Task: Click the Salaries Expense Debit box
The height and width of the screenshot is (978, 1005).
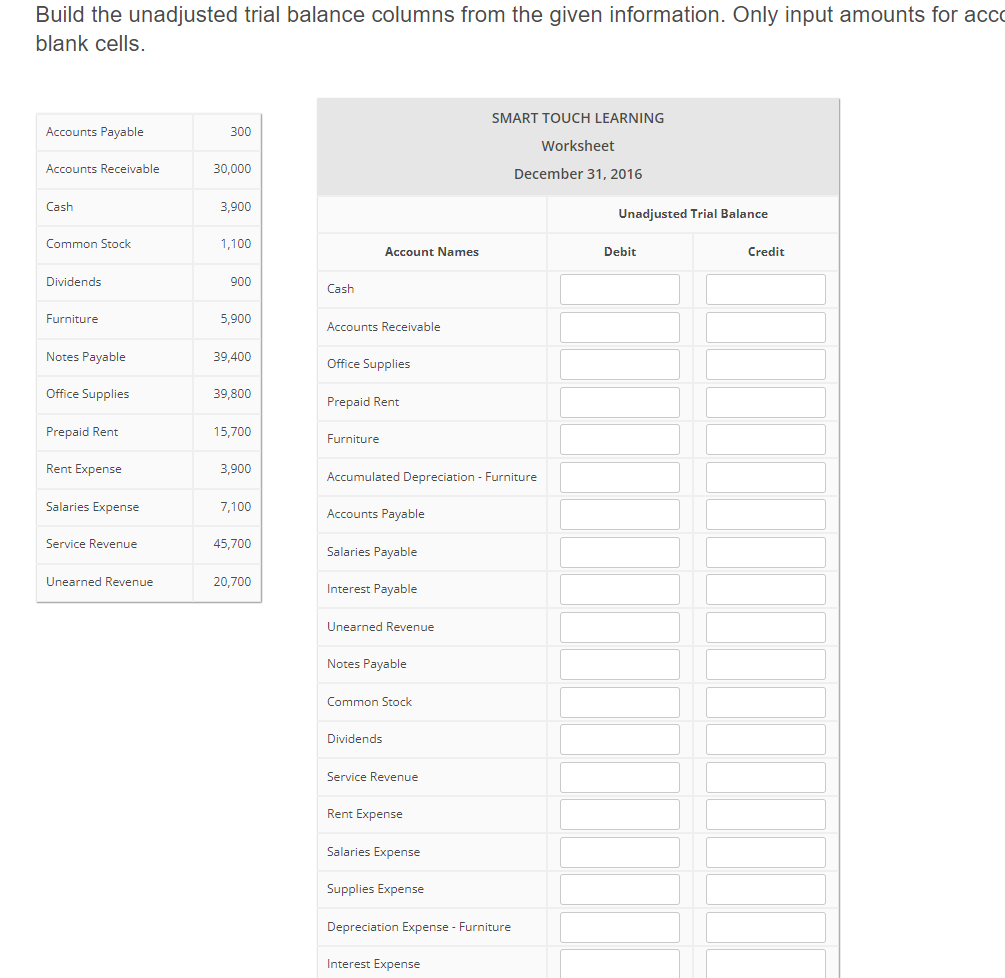Action: pyautogui.click(x=619, y=851)
